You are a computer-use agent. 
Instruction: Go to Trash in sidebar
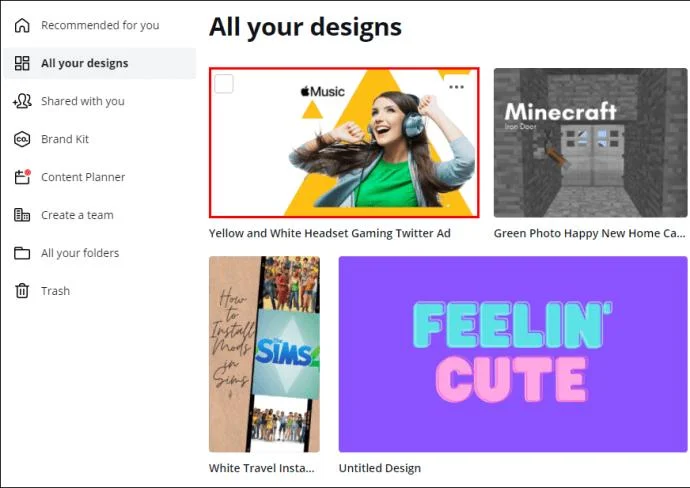tap(100, 291)
